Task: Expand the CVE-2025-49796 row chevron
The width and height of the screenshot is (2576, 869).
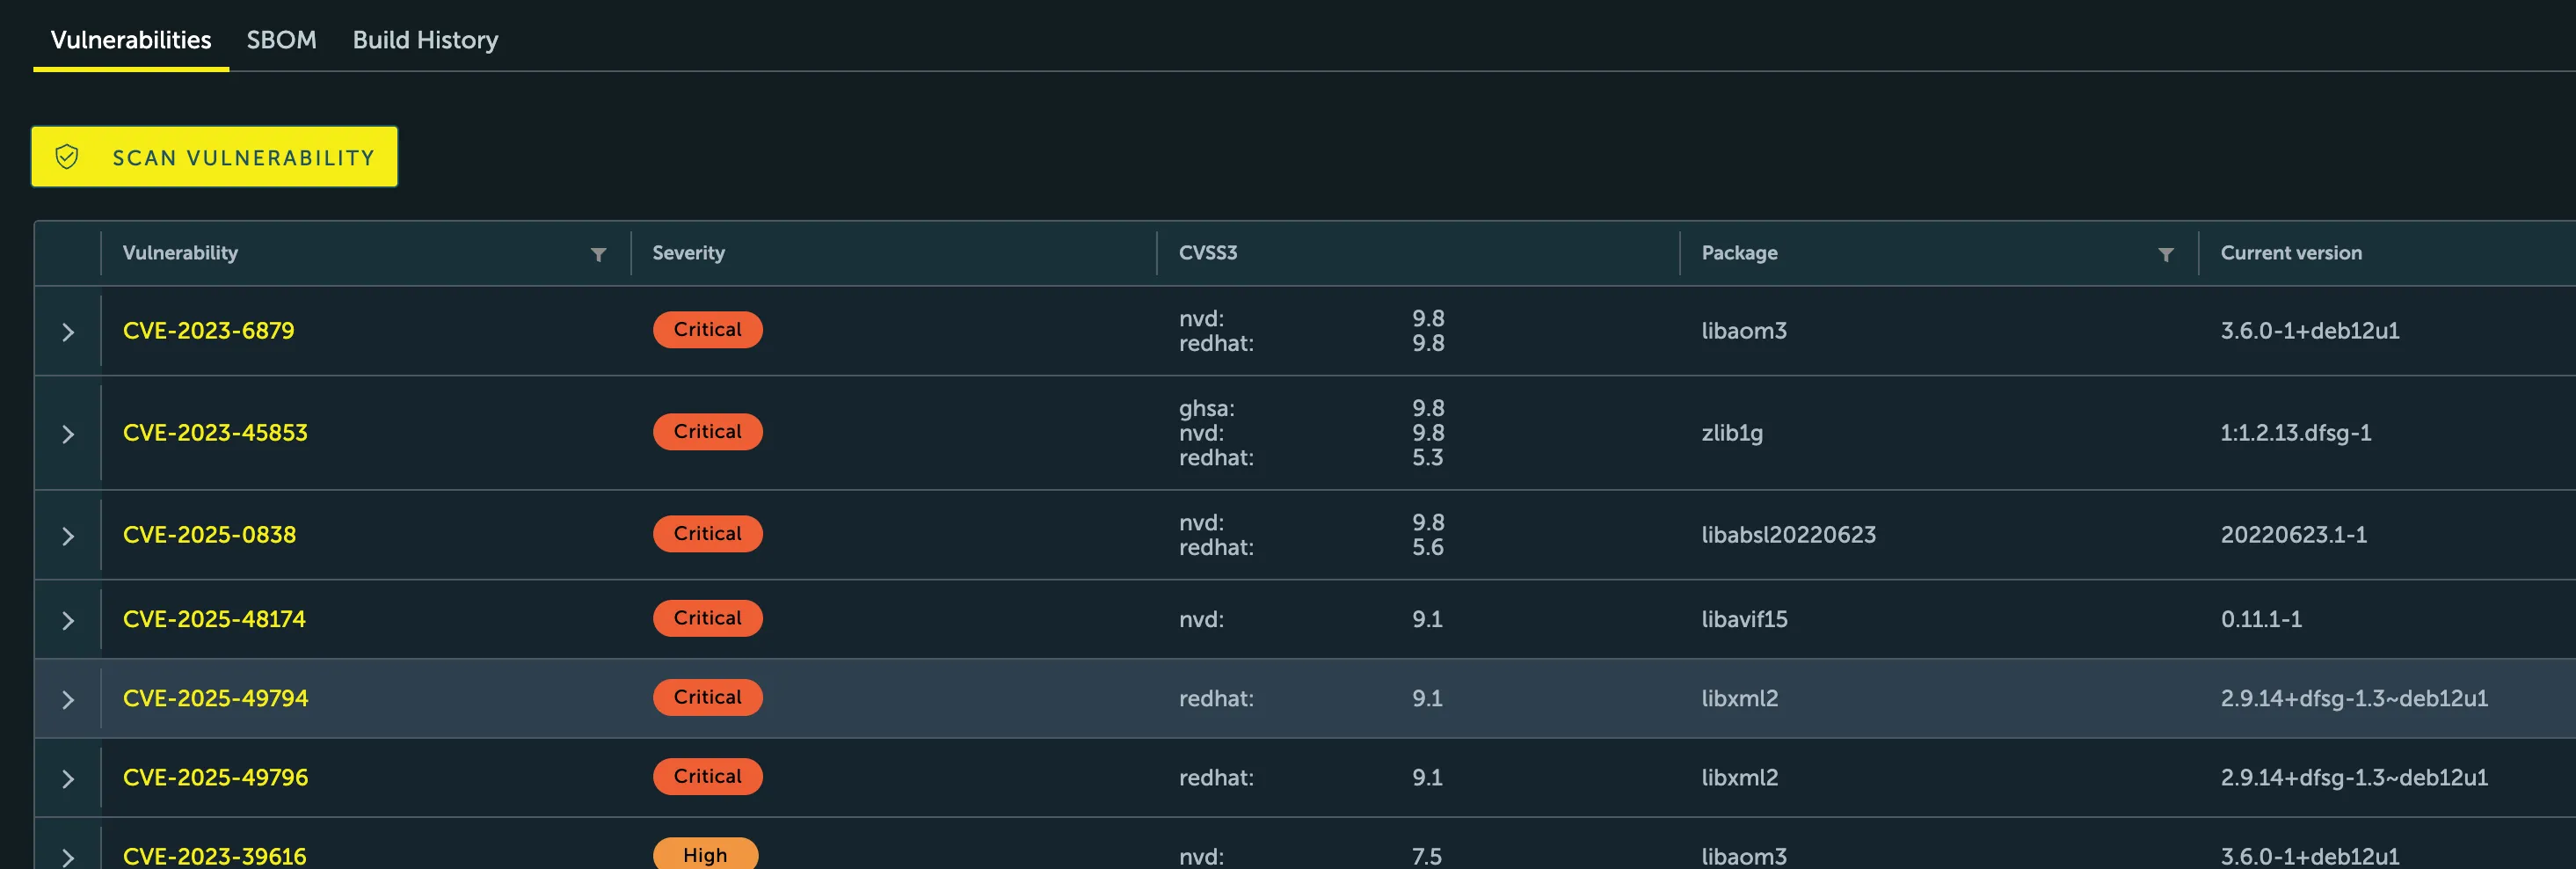Action: pos(68,778)
